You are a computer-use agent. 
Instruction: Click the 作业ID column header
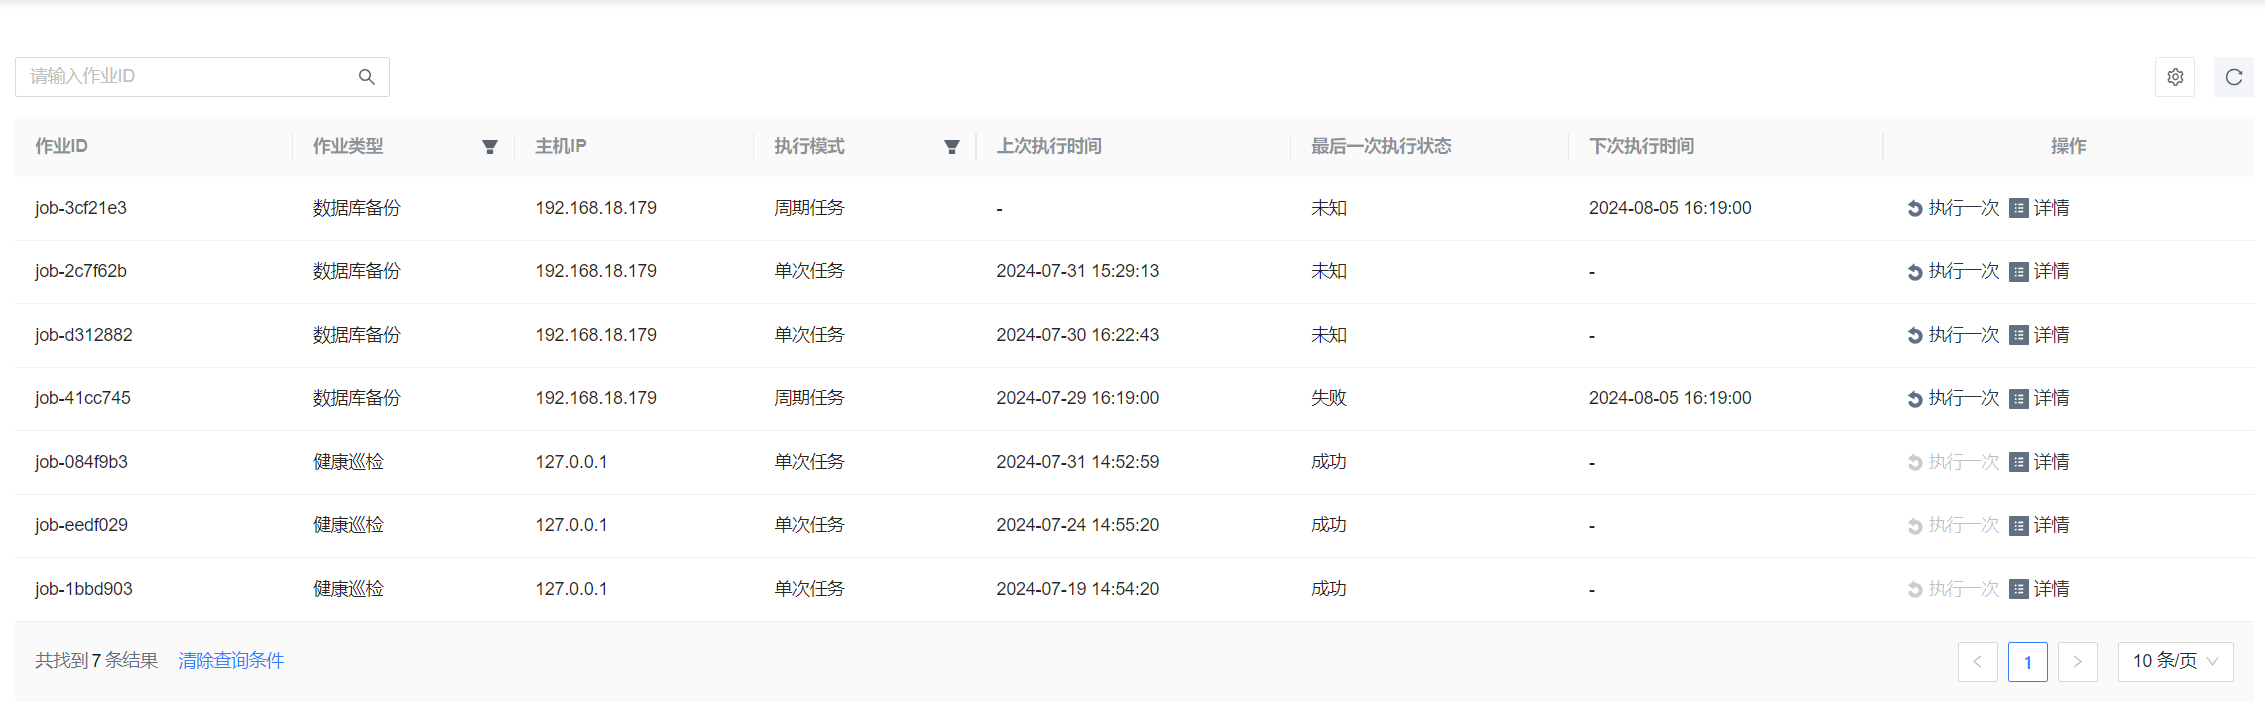[x=61, y=146]
